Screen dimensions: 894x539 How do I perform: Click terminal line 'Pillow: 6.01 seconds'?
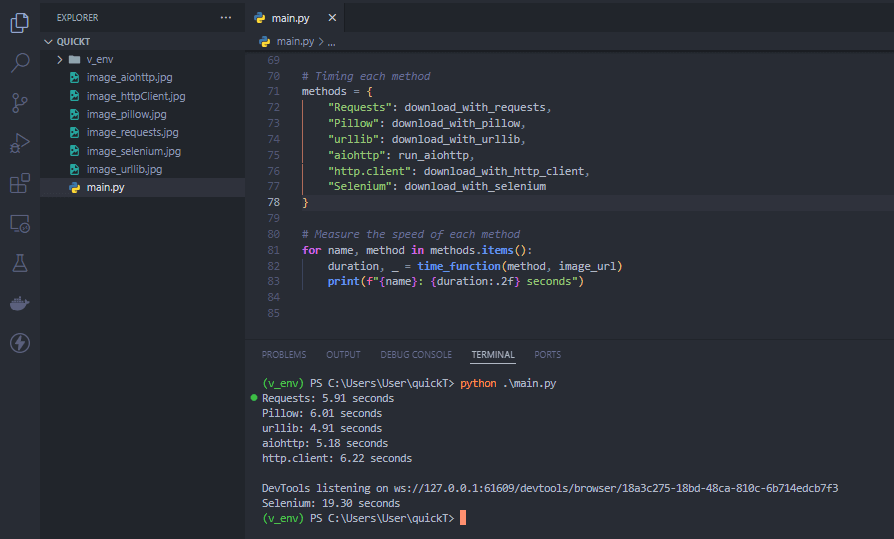pyautogui.click(x=322, y=413)
